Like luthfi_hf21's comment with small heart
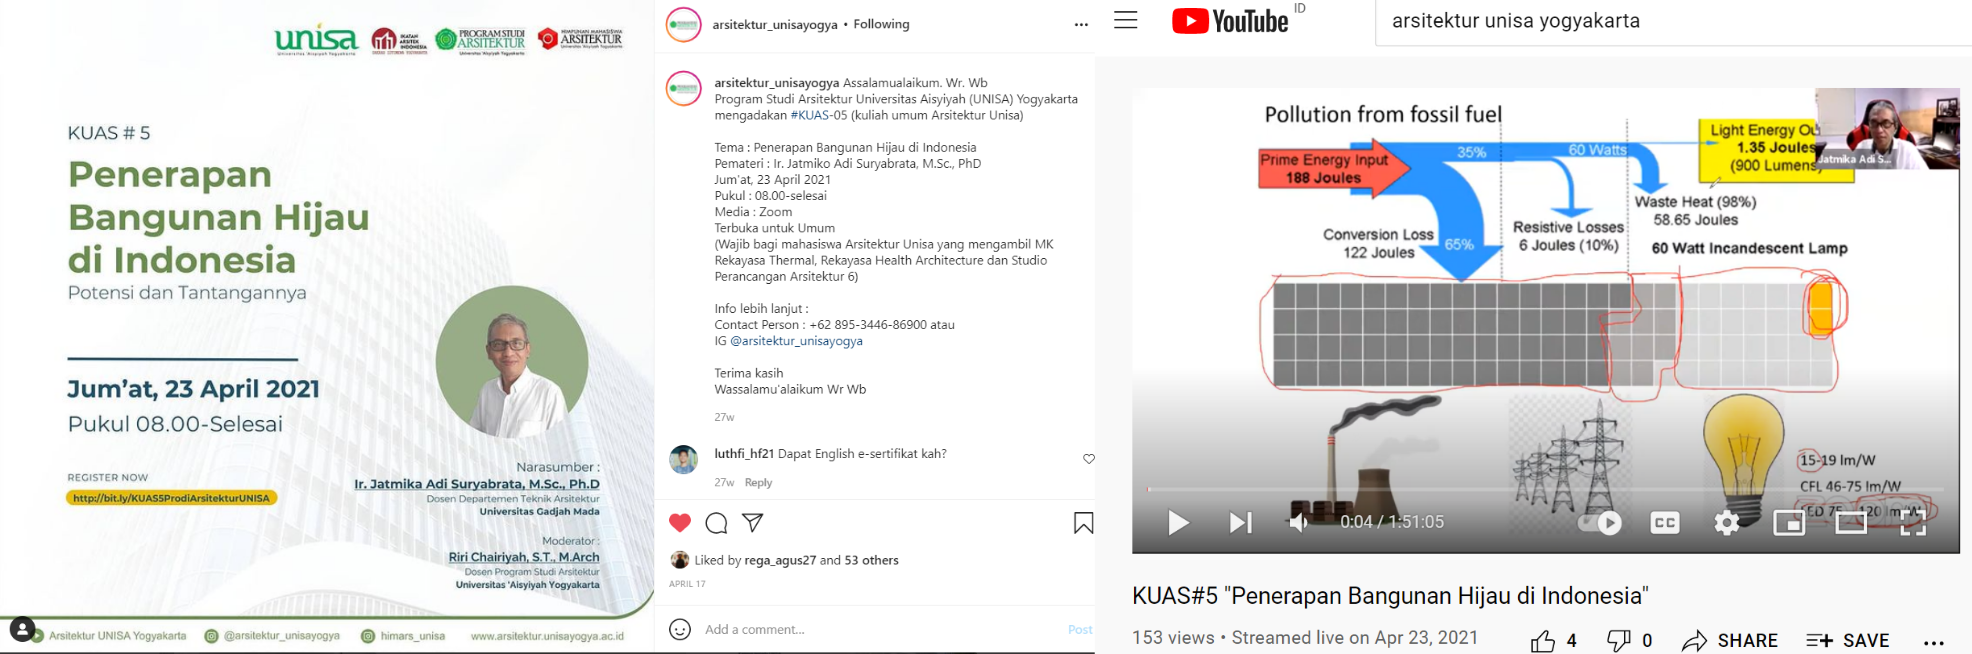Screen dimensions: 1972x654 coord(1089,459)
